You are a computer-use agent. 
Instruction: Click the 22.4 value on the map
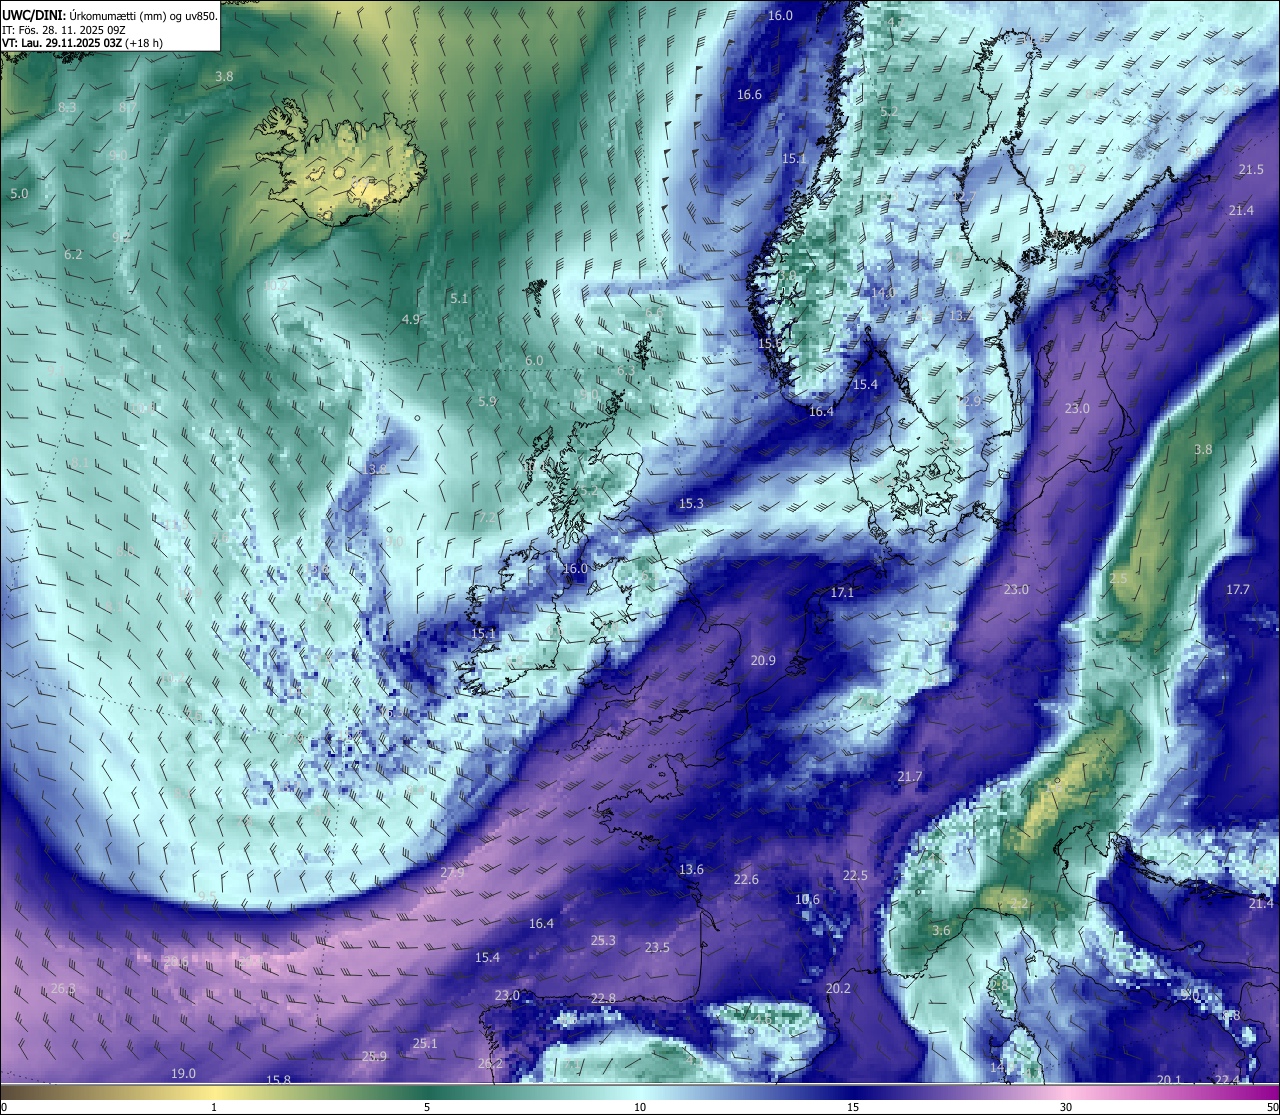(x=1227, y=1080)
